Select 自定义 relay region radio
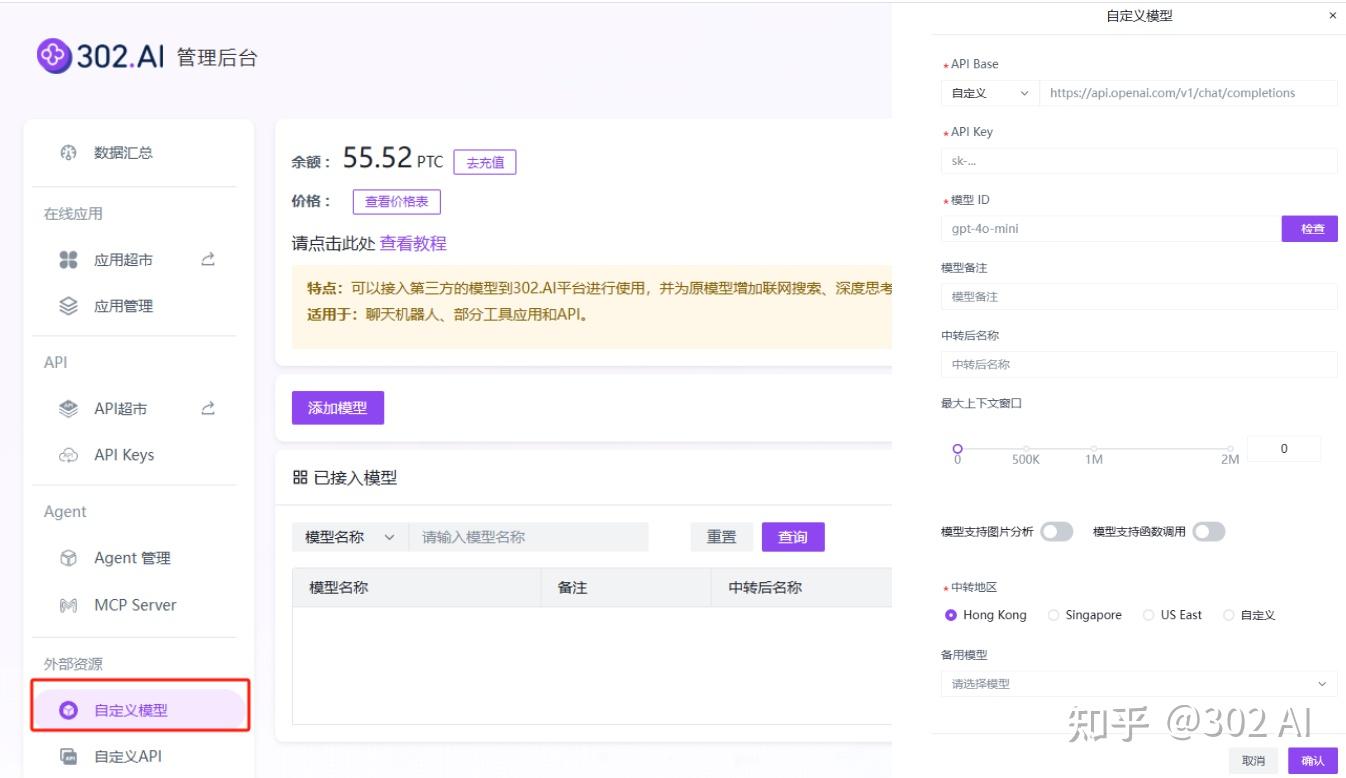Viewport: 1346px width, 778px height. [1229, 615]
